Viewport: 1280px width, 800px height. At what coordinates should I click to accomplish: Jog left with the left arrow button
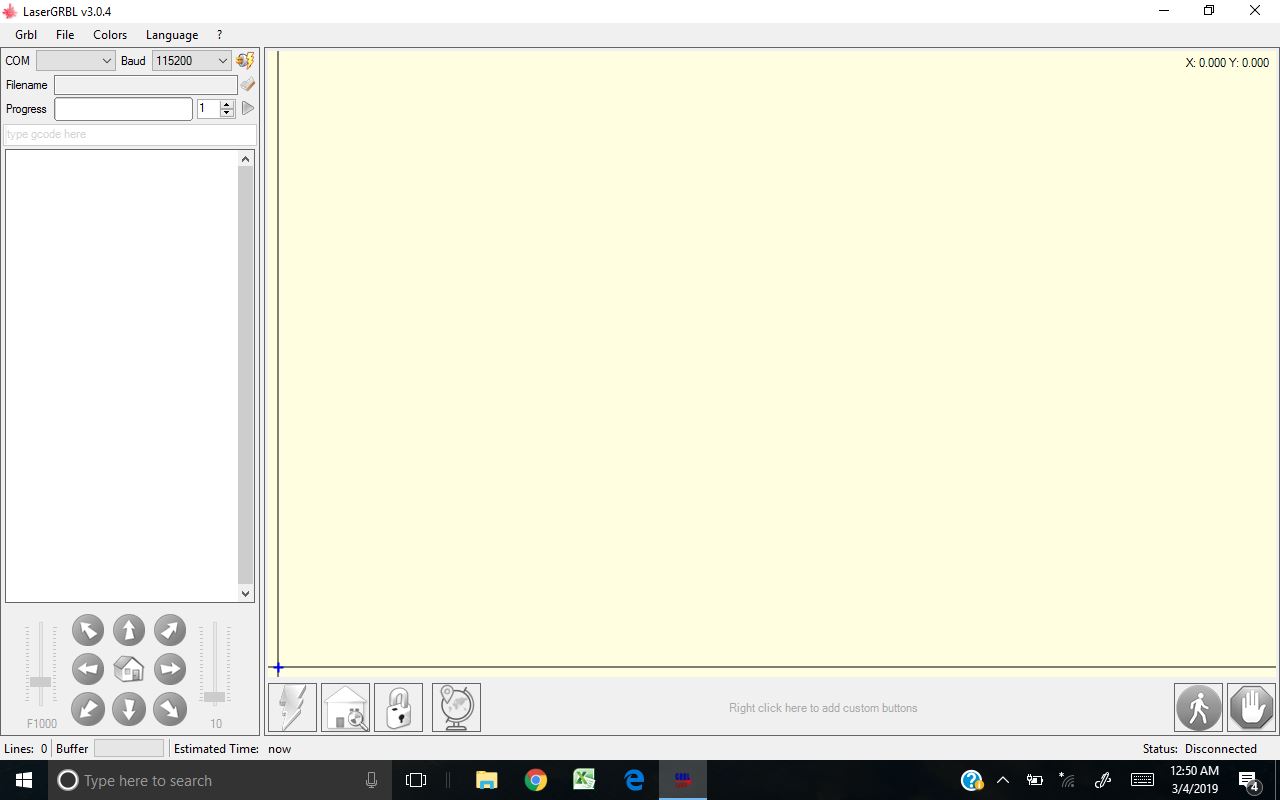click(x=88, y=669)
